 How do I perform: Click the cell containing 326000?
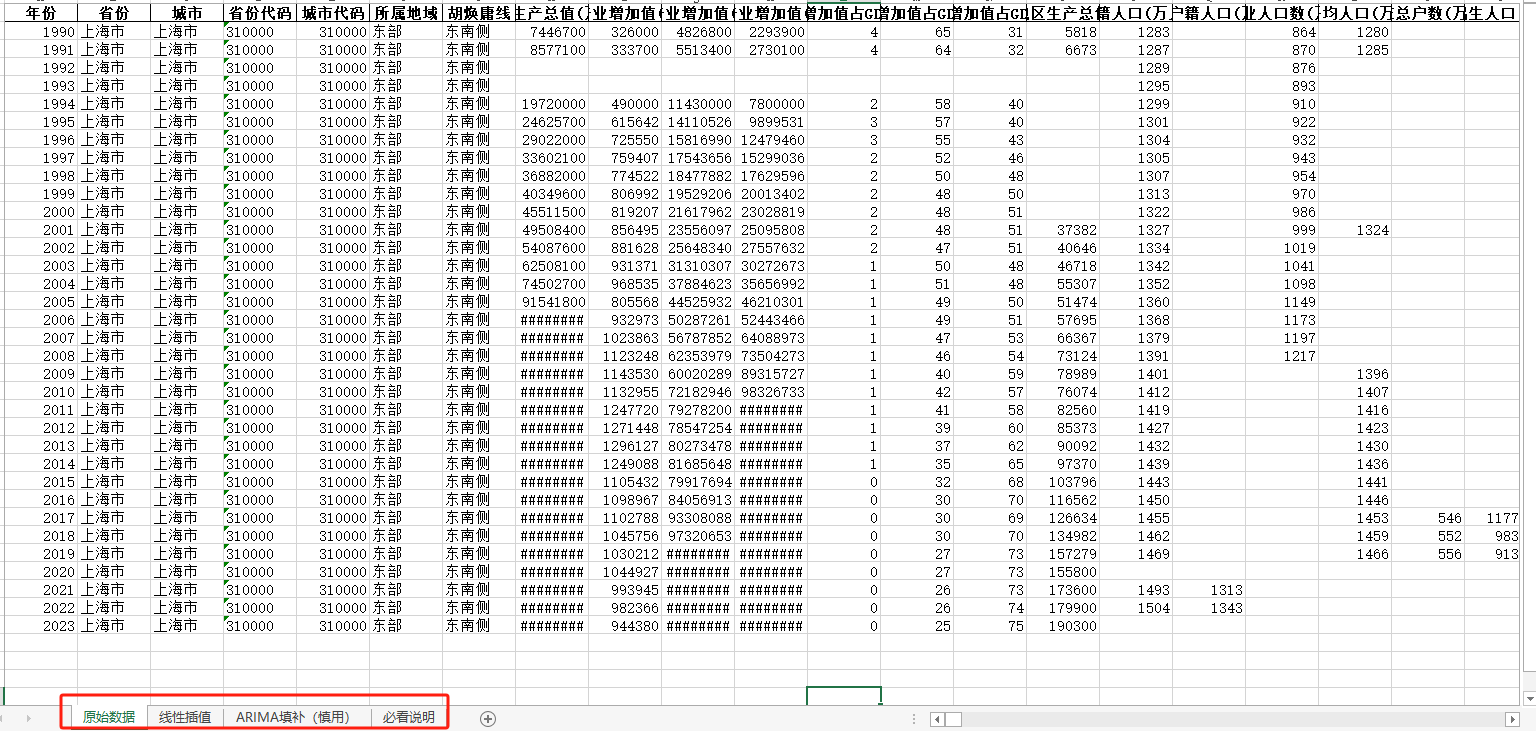pos(625,32)
